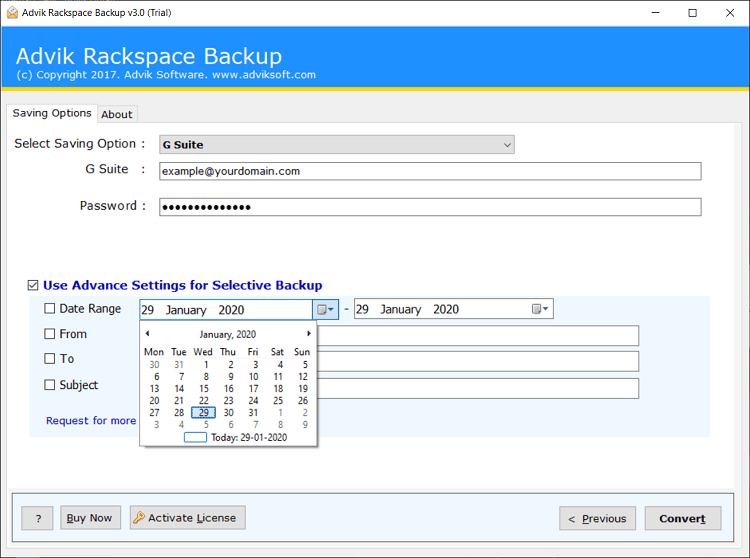
Task: Pick January 15 in the calendar
Action: [x=204, y=389]
